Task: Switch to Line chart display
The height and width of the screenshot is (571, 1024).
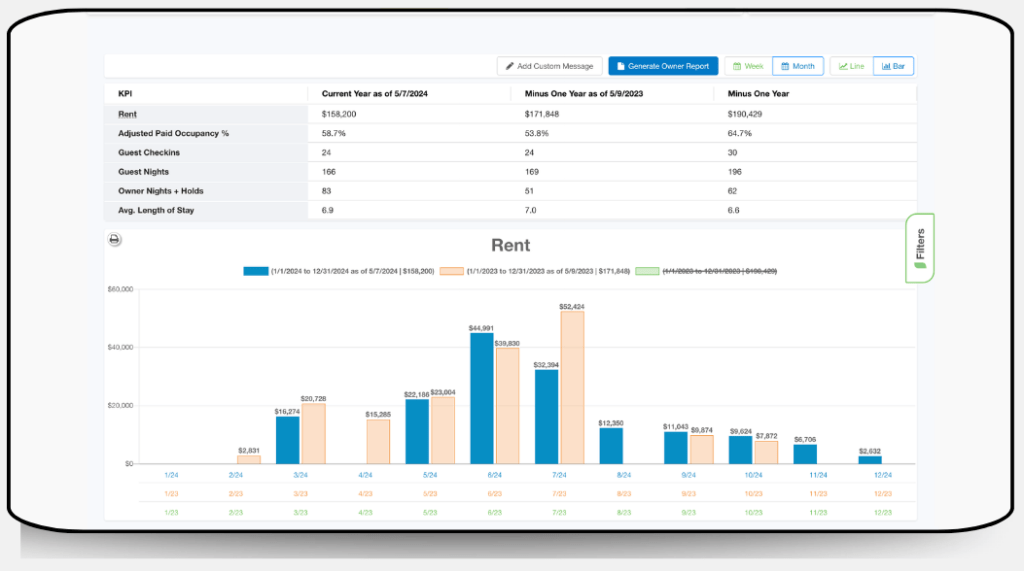Action: [x=851, y=66]
